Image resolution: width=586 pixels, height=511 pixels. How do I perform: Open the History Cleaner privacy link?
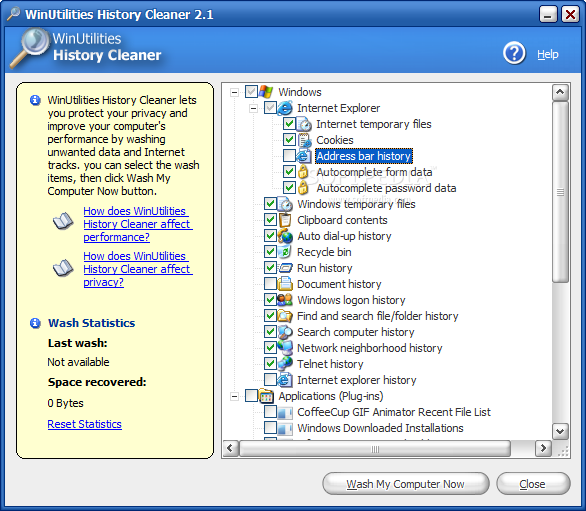point(138,269)
